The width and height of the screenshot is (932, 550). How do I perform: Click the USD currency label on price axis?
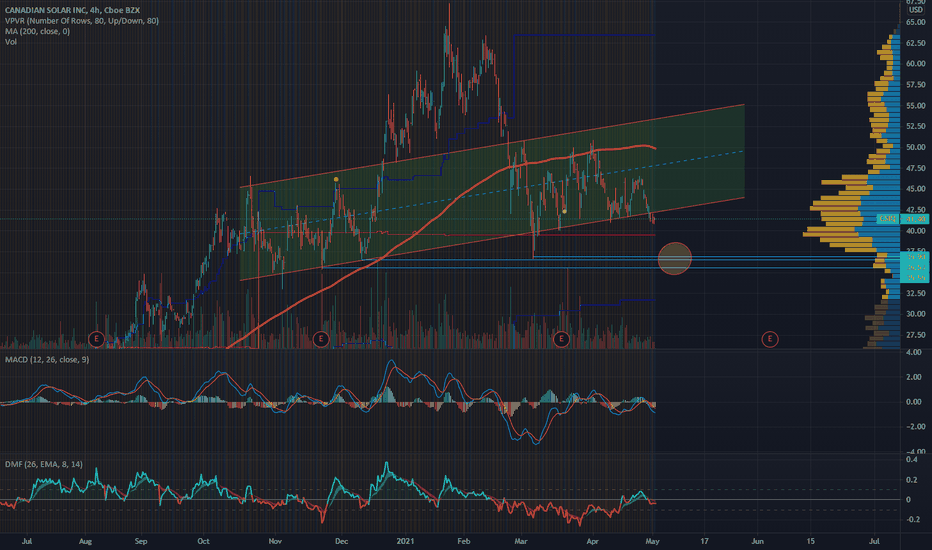[x=915, y=10]
